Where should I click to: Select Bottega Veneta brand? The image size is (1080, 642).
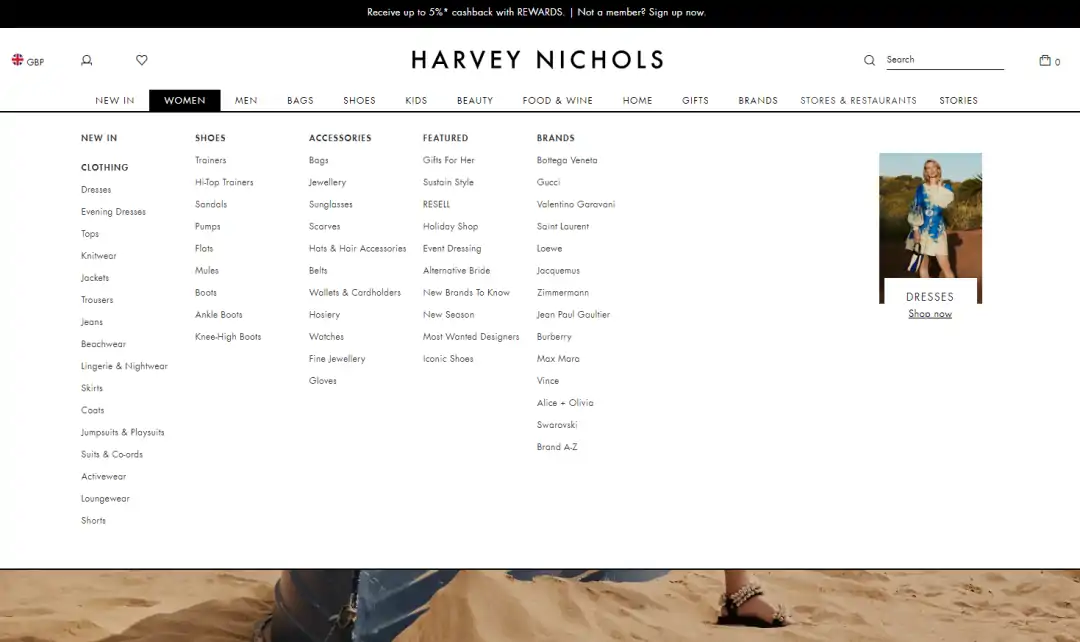[568, 160]
